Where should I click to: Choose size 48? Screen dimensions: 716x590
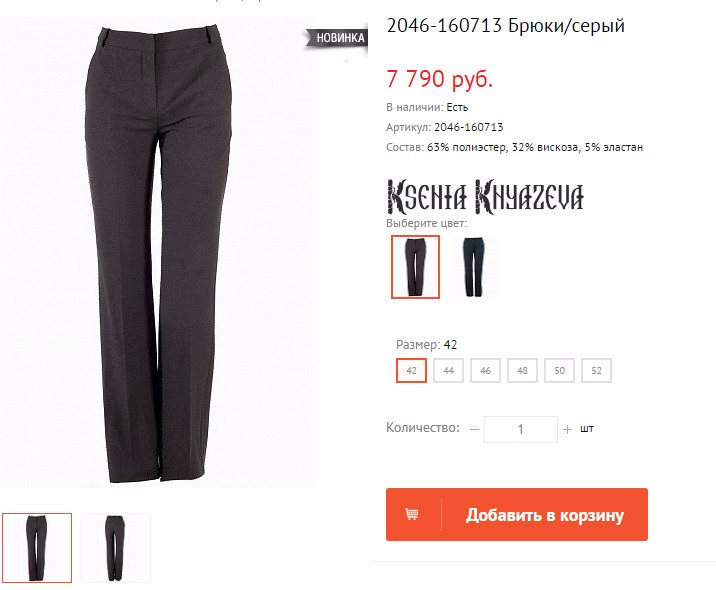[522, 370]
